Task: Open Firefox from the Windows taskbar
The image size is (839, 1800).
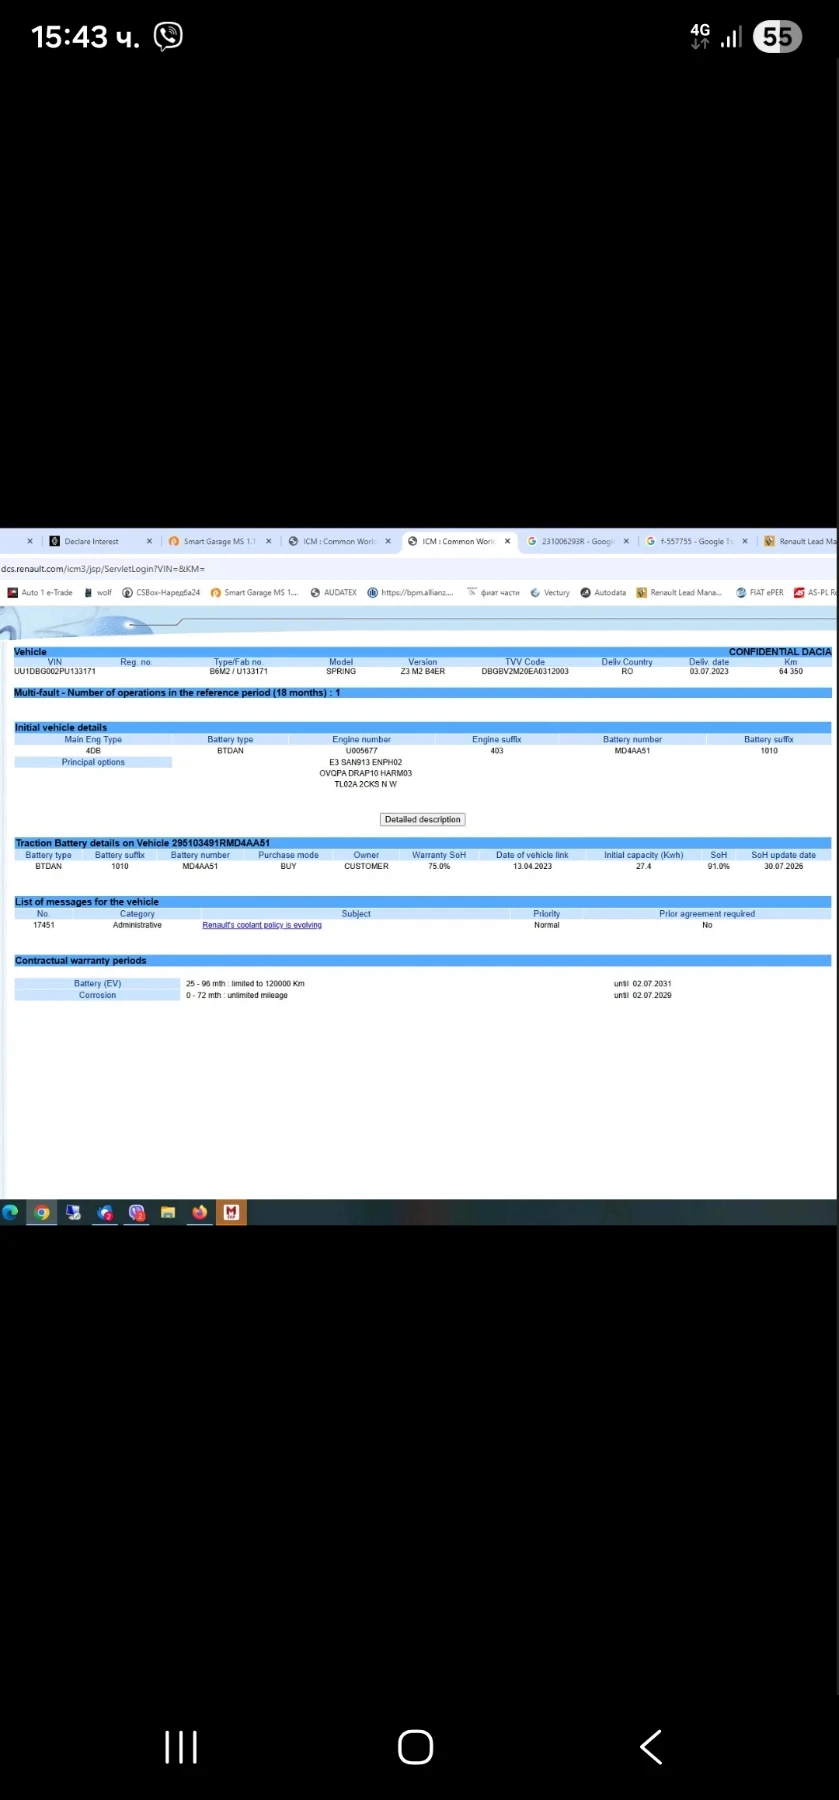Action: pyautogui.click(x=200, y=1212)
